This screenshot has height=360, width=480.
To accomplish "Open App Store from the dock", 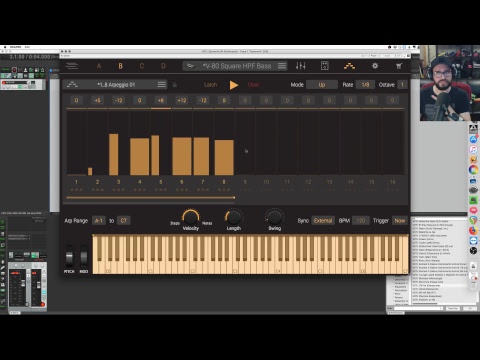I will pos(473,139).
